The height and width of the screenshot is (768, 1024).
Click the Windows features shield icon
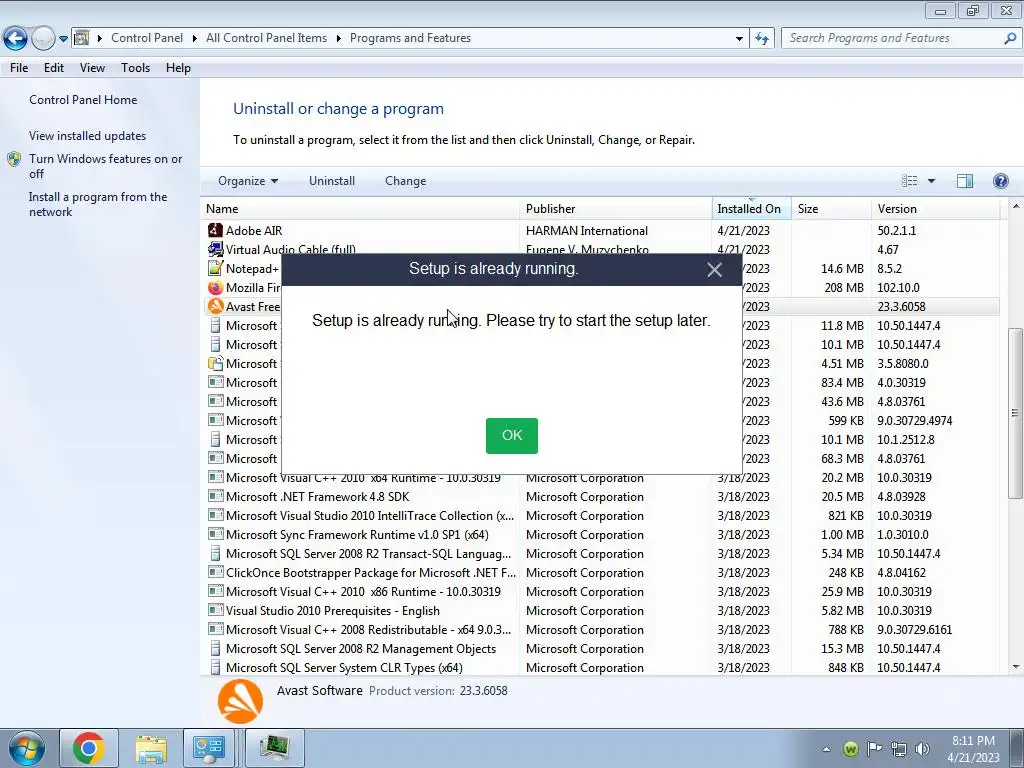pyautogui.click(x=14, y=159)
